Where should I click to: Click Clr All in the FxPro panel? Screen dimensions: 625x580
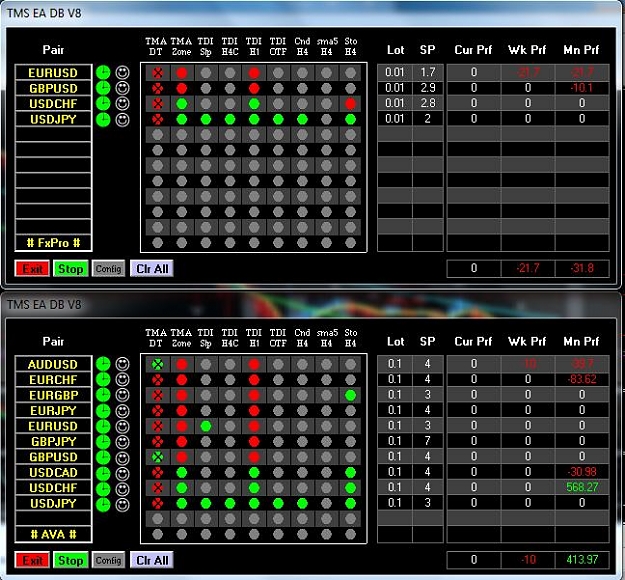[152, 269]
